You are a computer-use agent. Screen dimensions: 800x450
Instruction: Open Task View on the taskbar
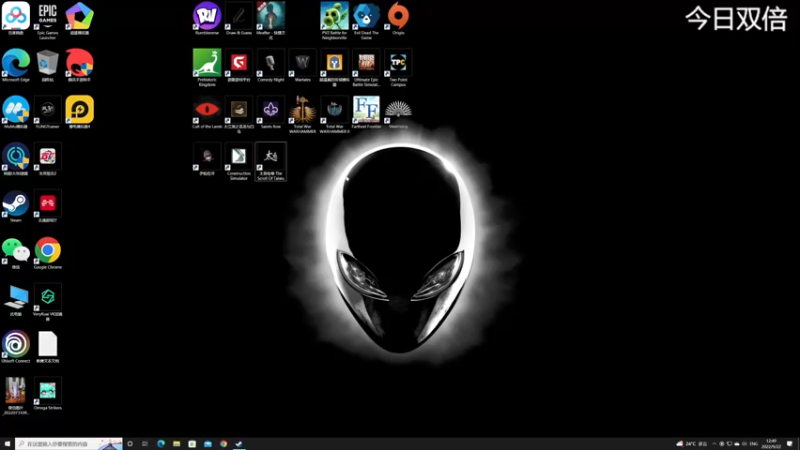pyautogui.click(x=145, y=444)
